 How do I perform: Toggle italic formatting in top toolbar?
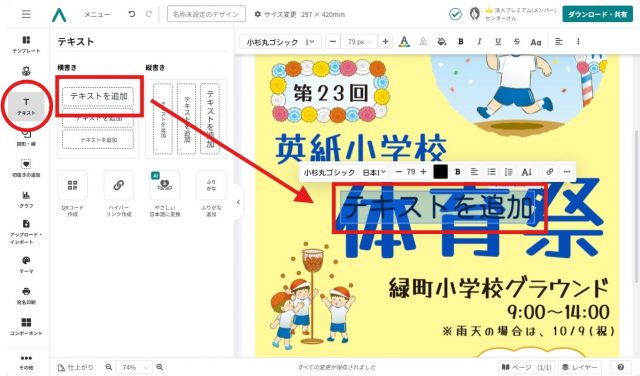(480, 42)
